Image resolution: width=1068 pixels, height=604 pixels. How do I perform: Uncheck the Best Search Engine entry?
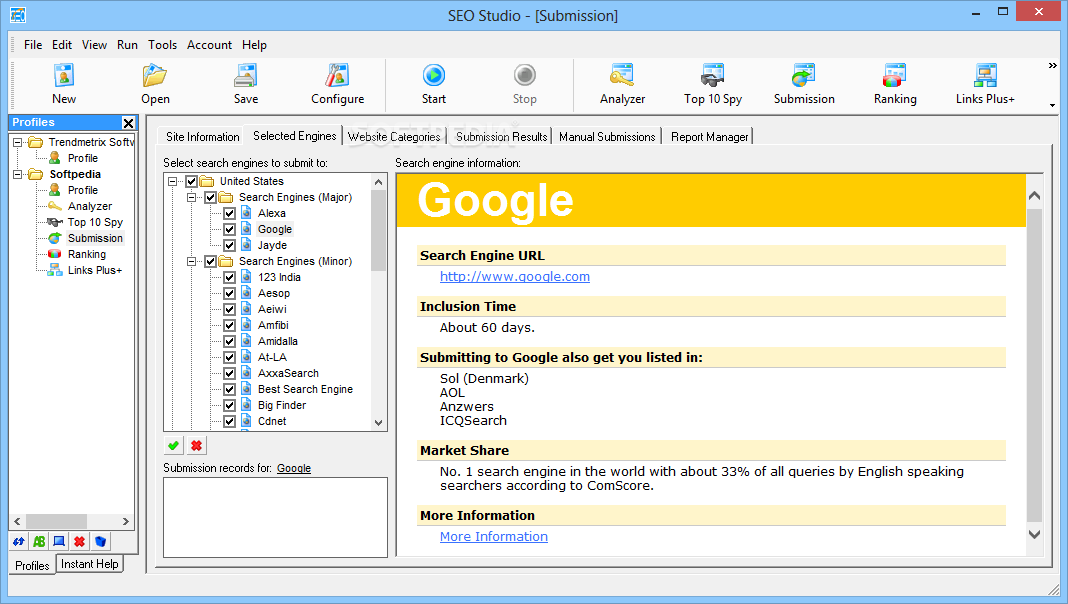click(x=230, y=390)
